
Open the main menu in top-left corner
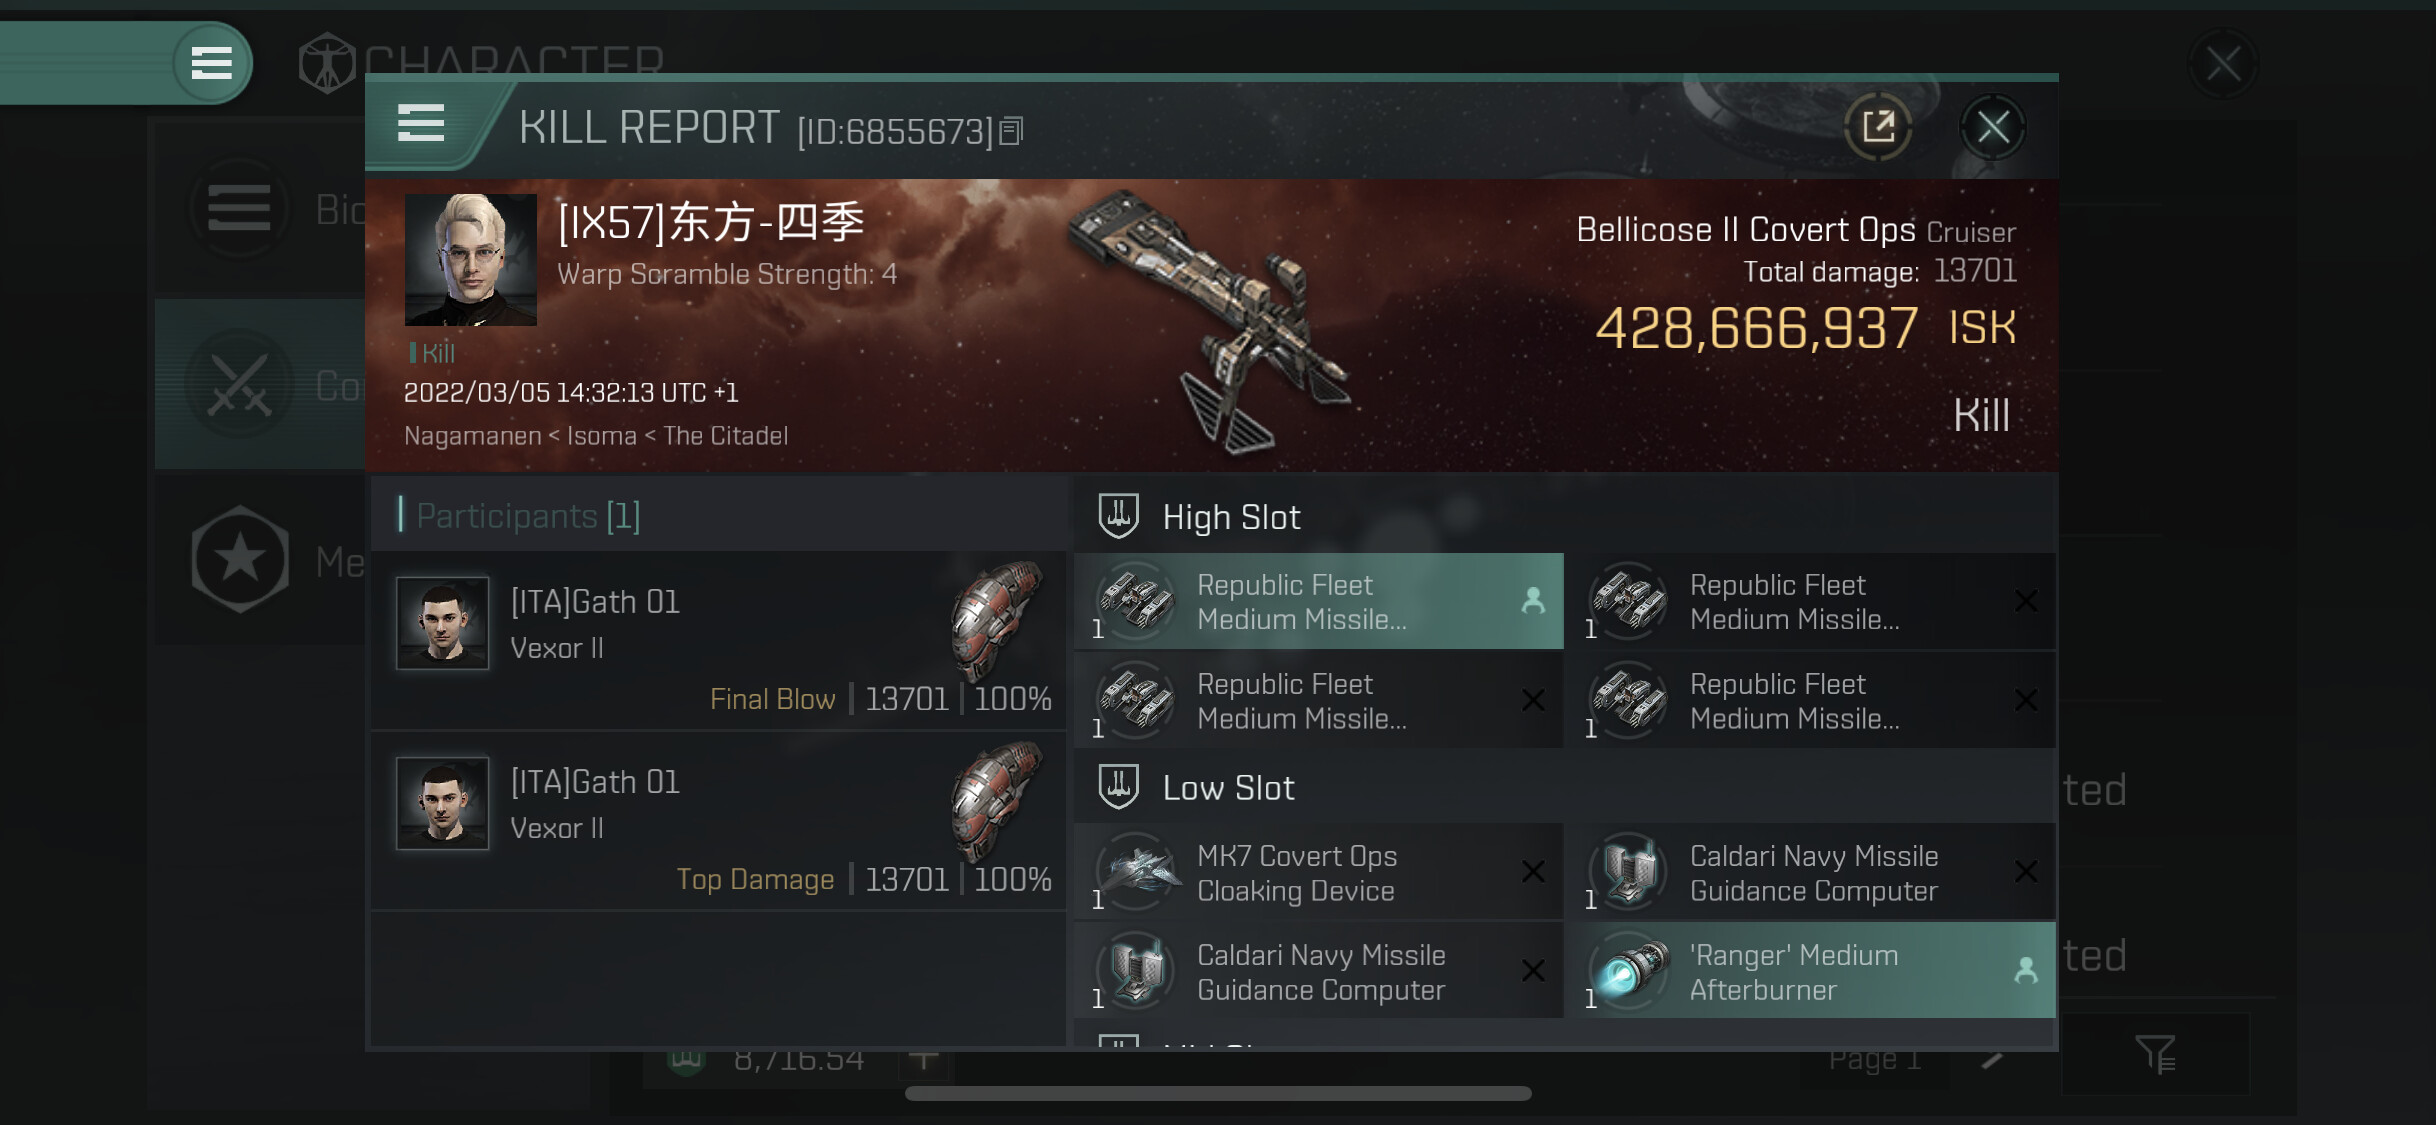(x=211, y=63)
